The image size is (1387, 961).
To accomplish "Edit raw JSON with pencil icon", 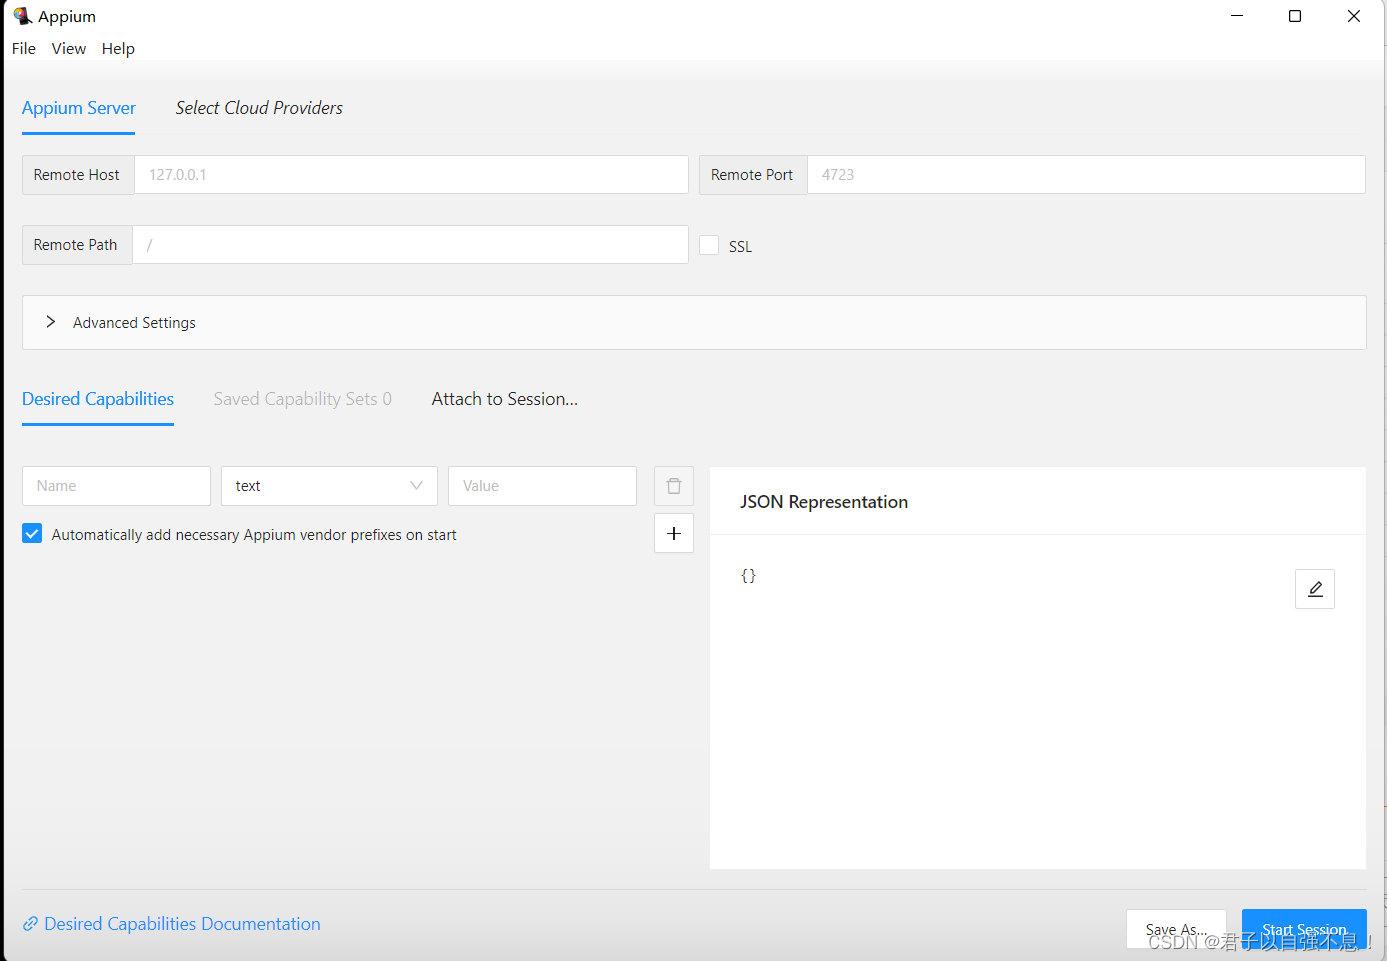I will (x=1314, y=589).
